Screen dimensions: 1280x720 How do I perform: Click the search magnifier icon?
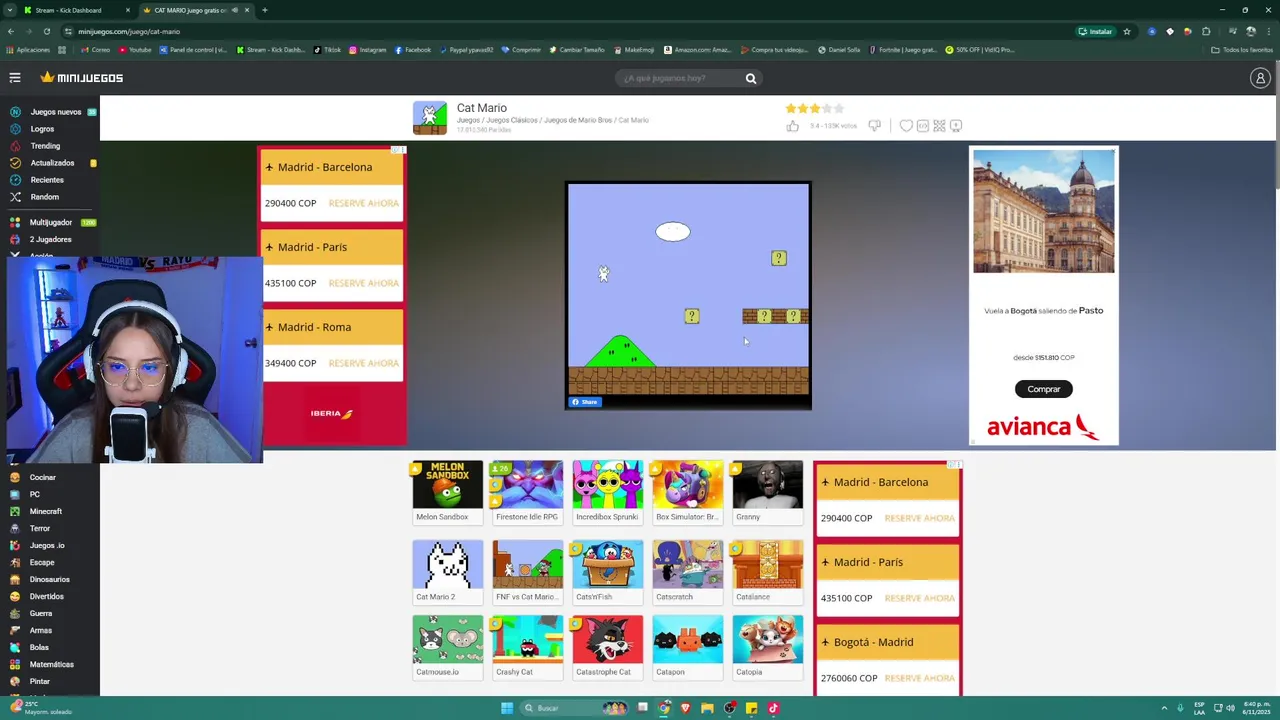pos(750,78)
